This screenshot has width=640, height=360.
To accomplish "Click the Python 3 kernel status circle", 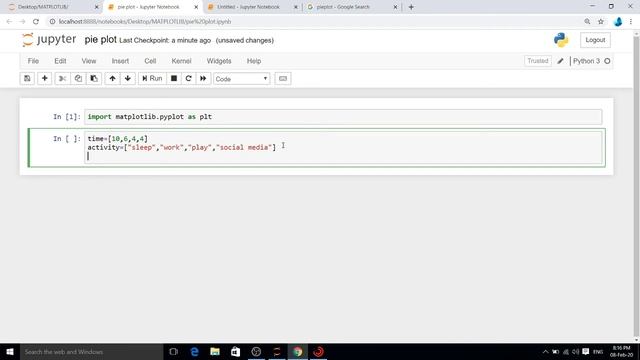I will (607, 61).
